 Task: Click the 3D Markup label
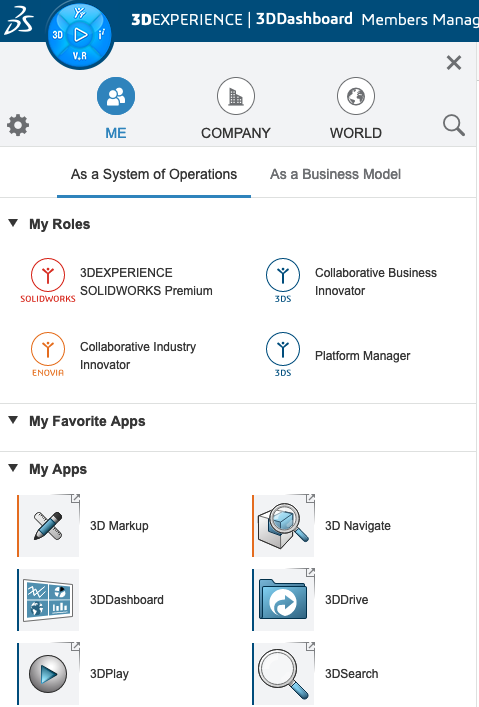point(119,526)
